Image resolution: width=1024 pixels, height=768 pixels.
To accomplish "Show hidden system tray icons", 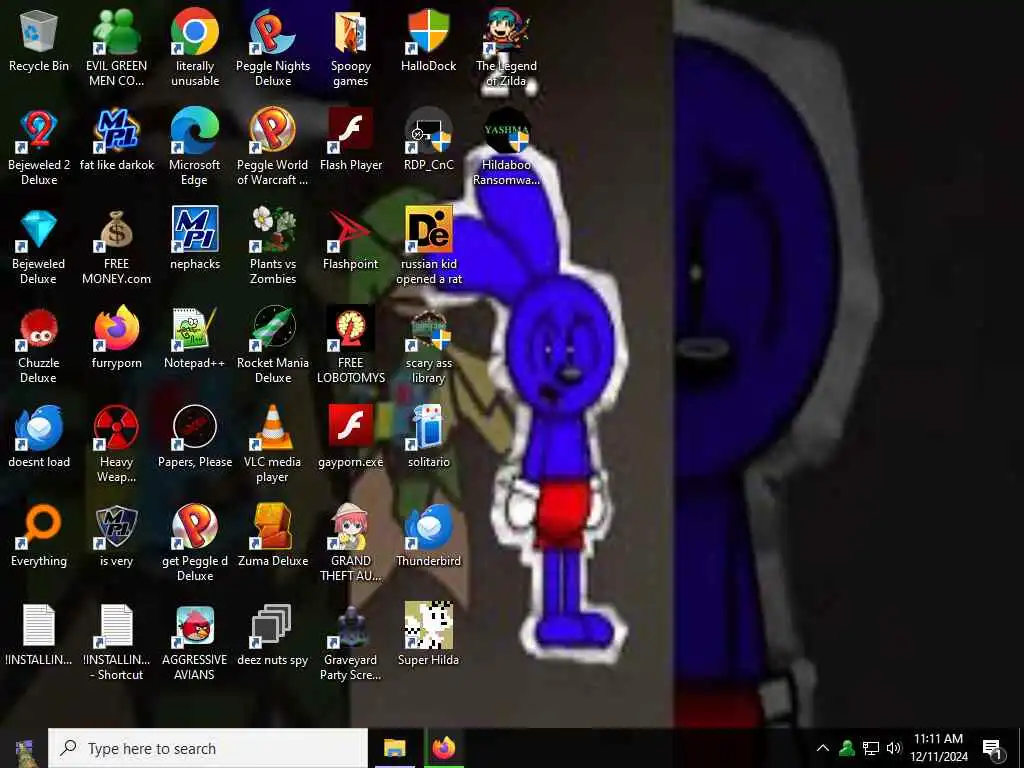I will (x=823, y=748).
